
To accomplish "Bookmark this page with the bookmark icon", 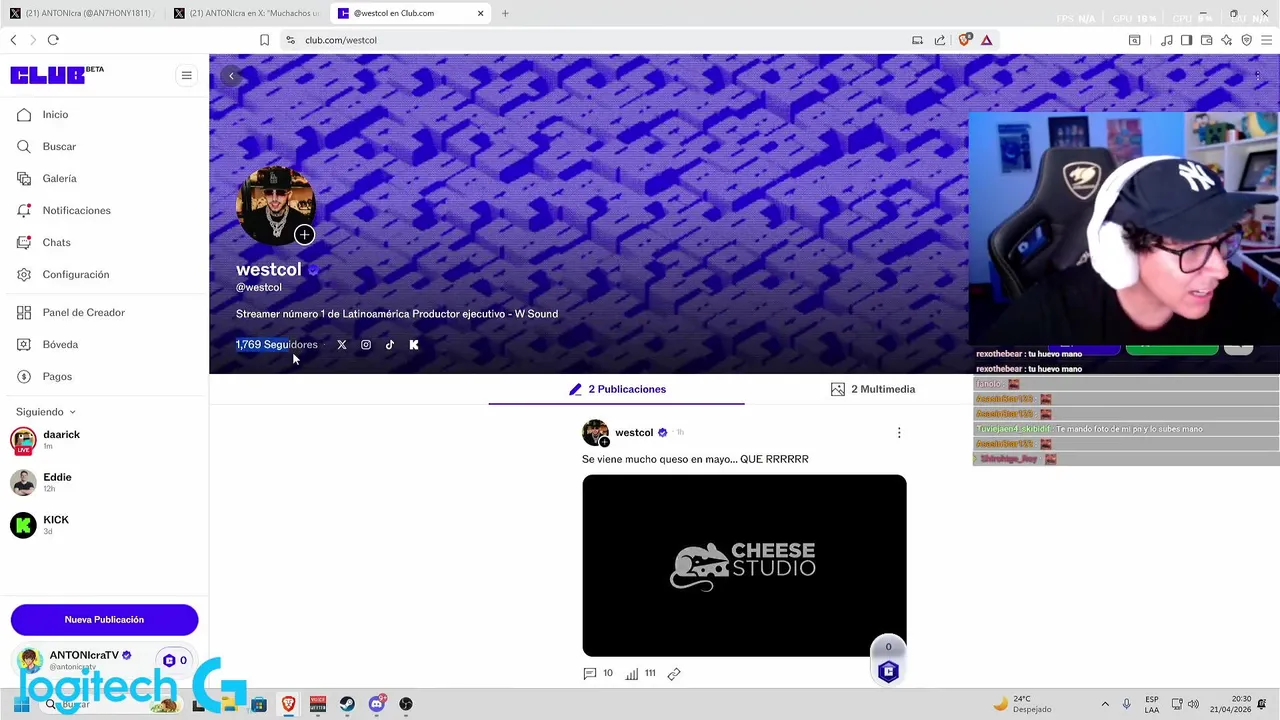I will [x=264, y=40].
